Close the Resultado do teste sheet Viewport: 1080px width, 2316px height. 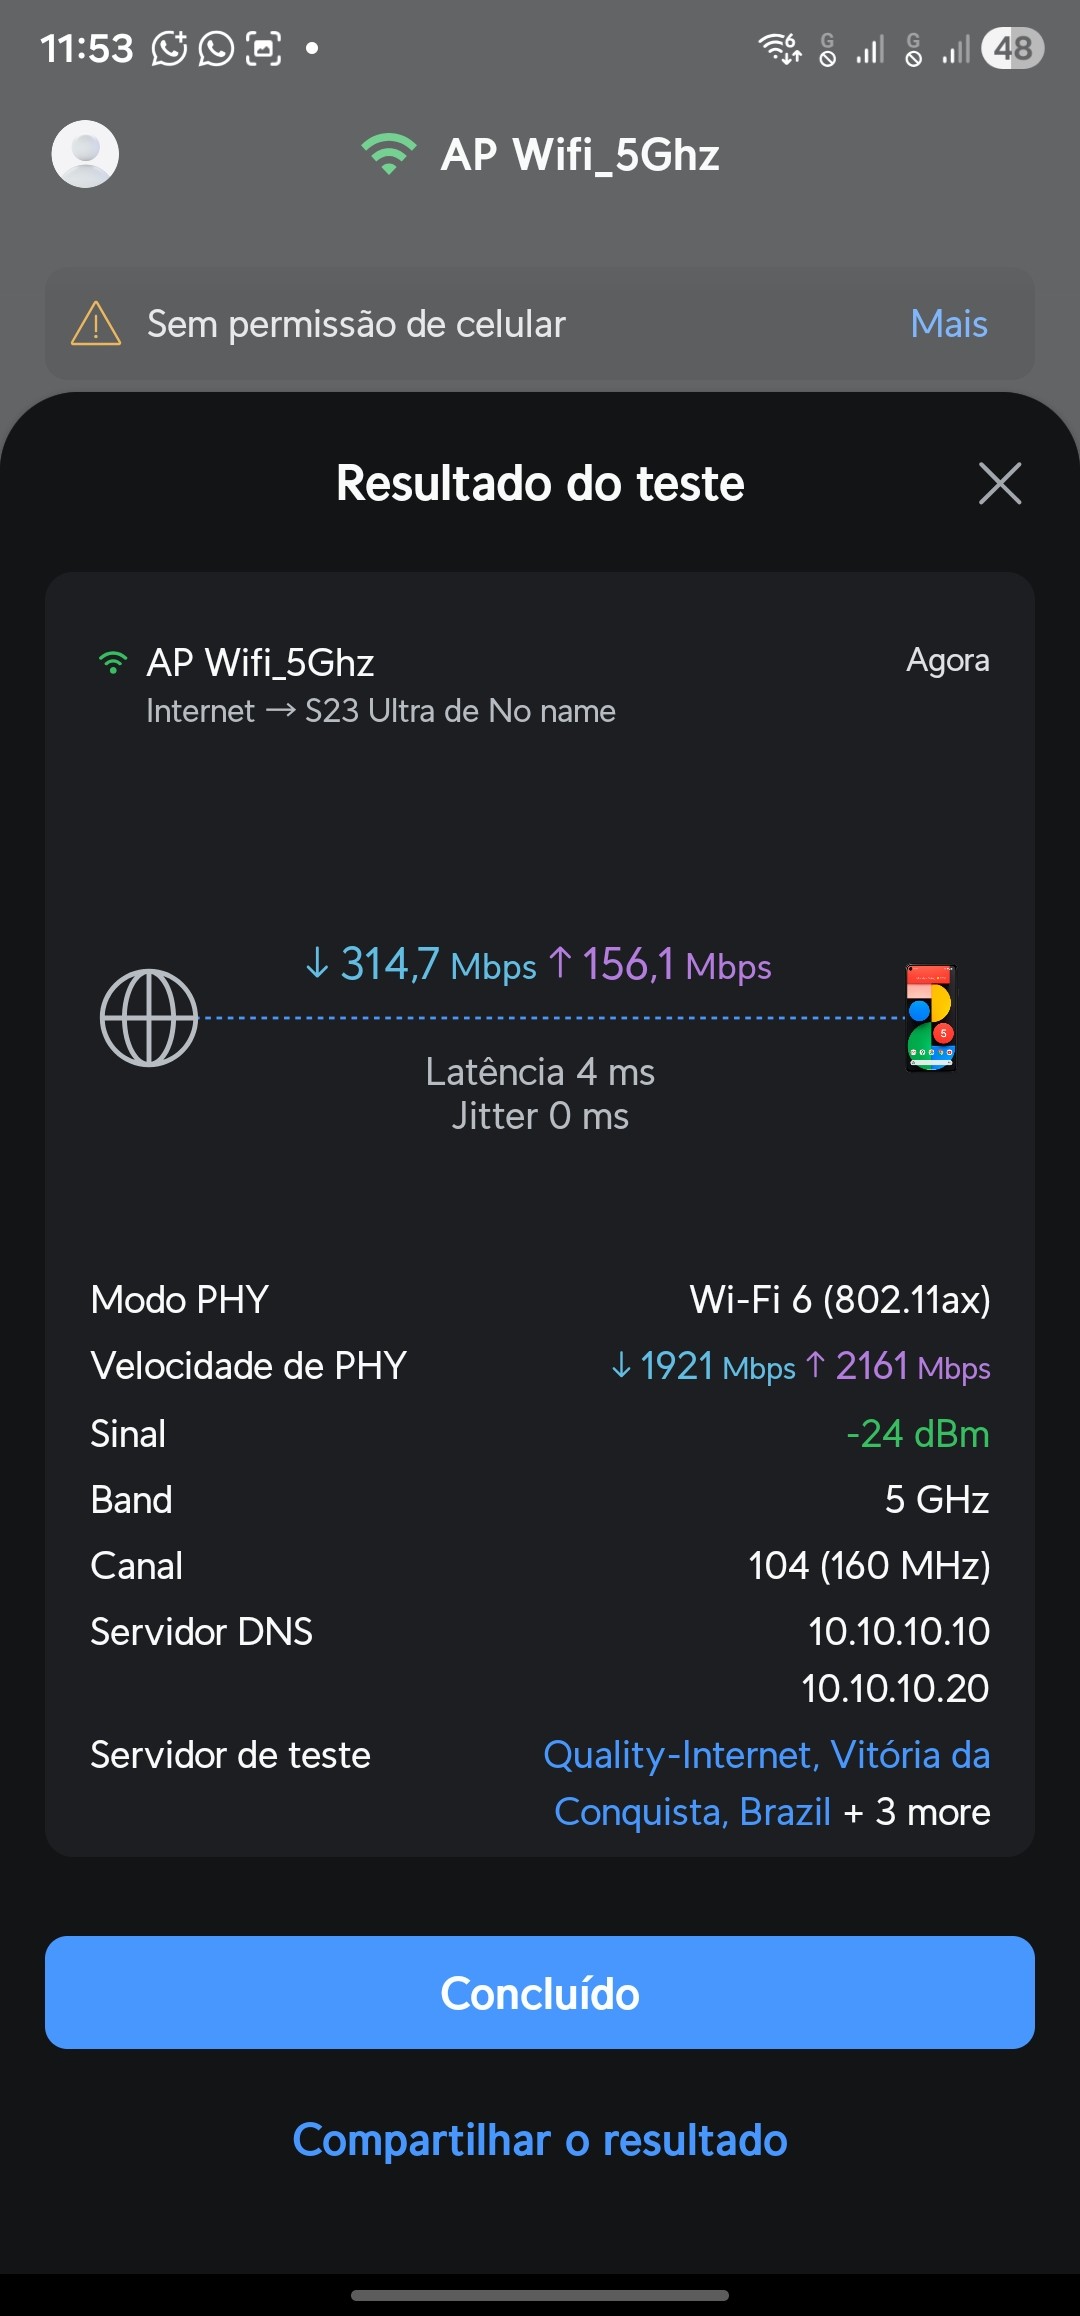999,484
